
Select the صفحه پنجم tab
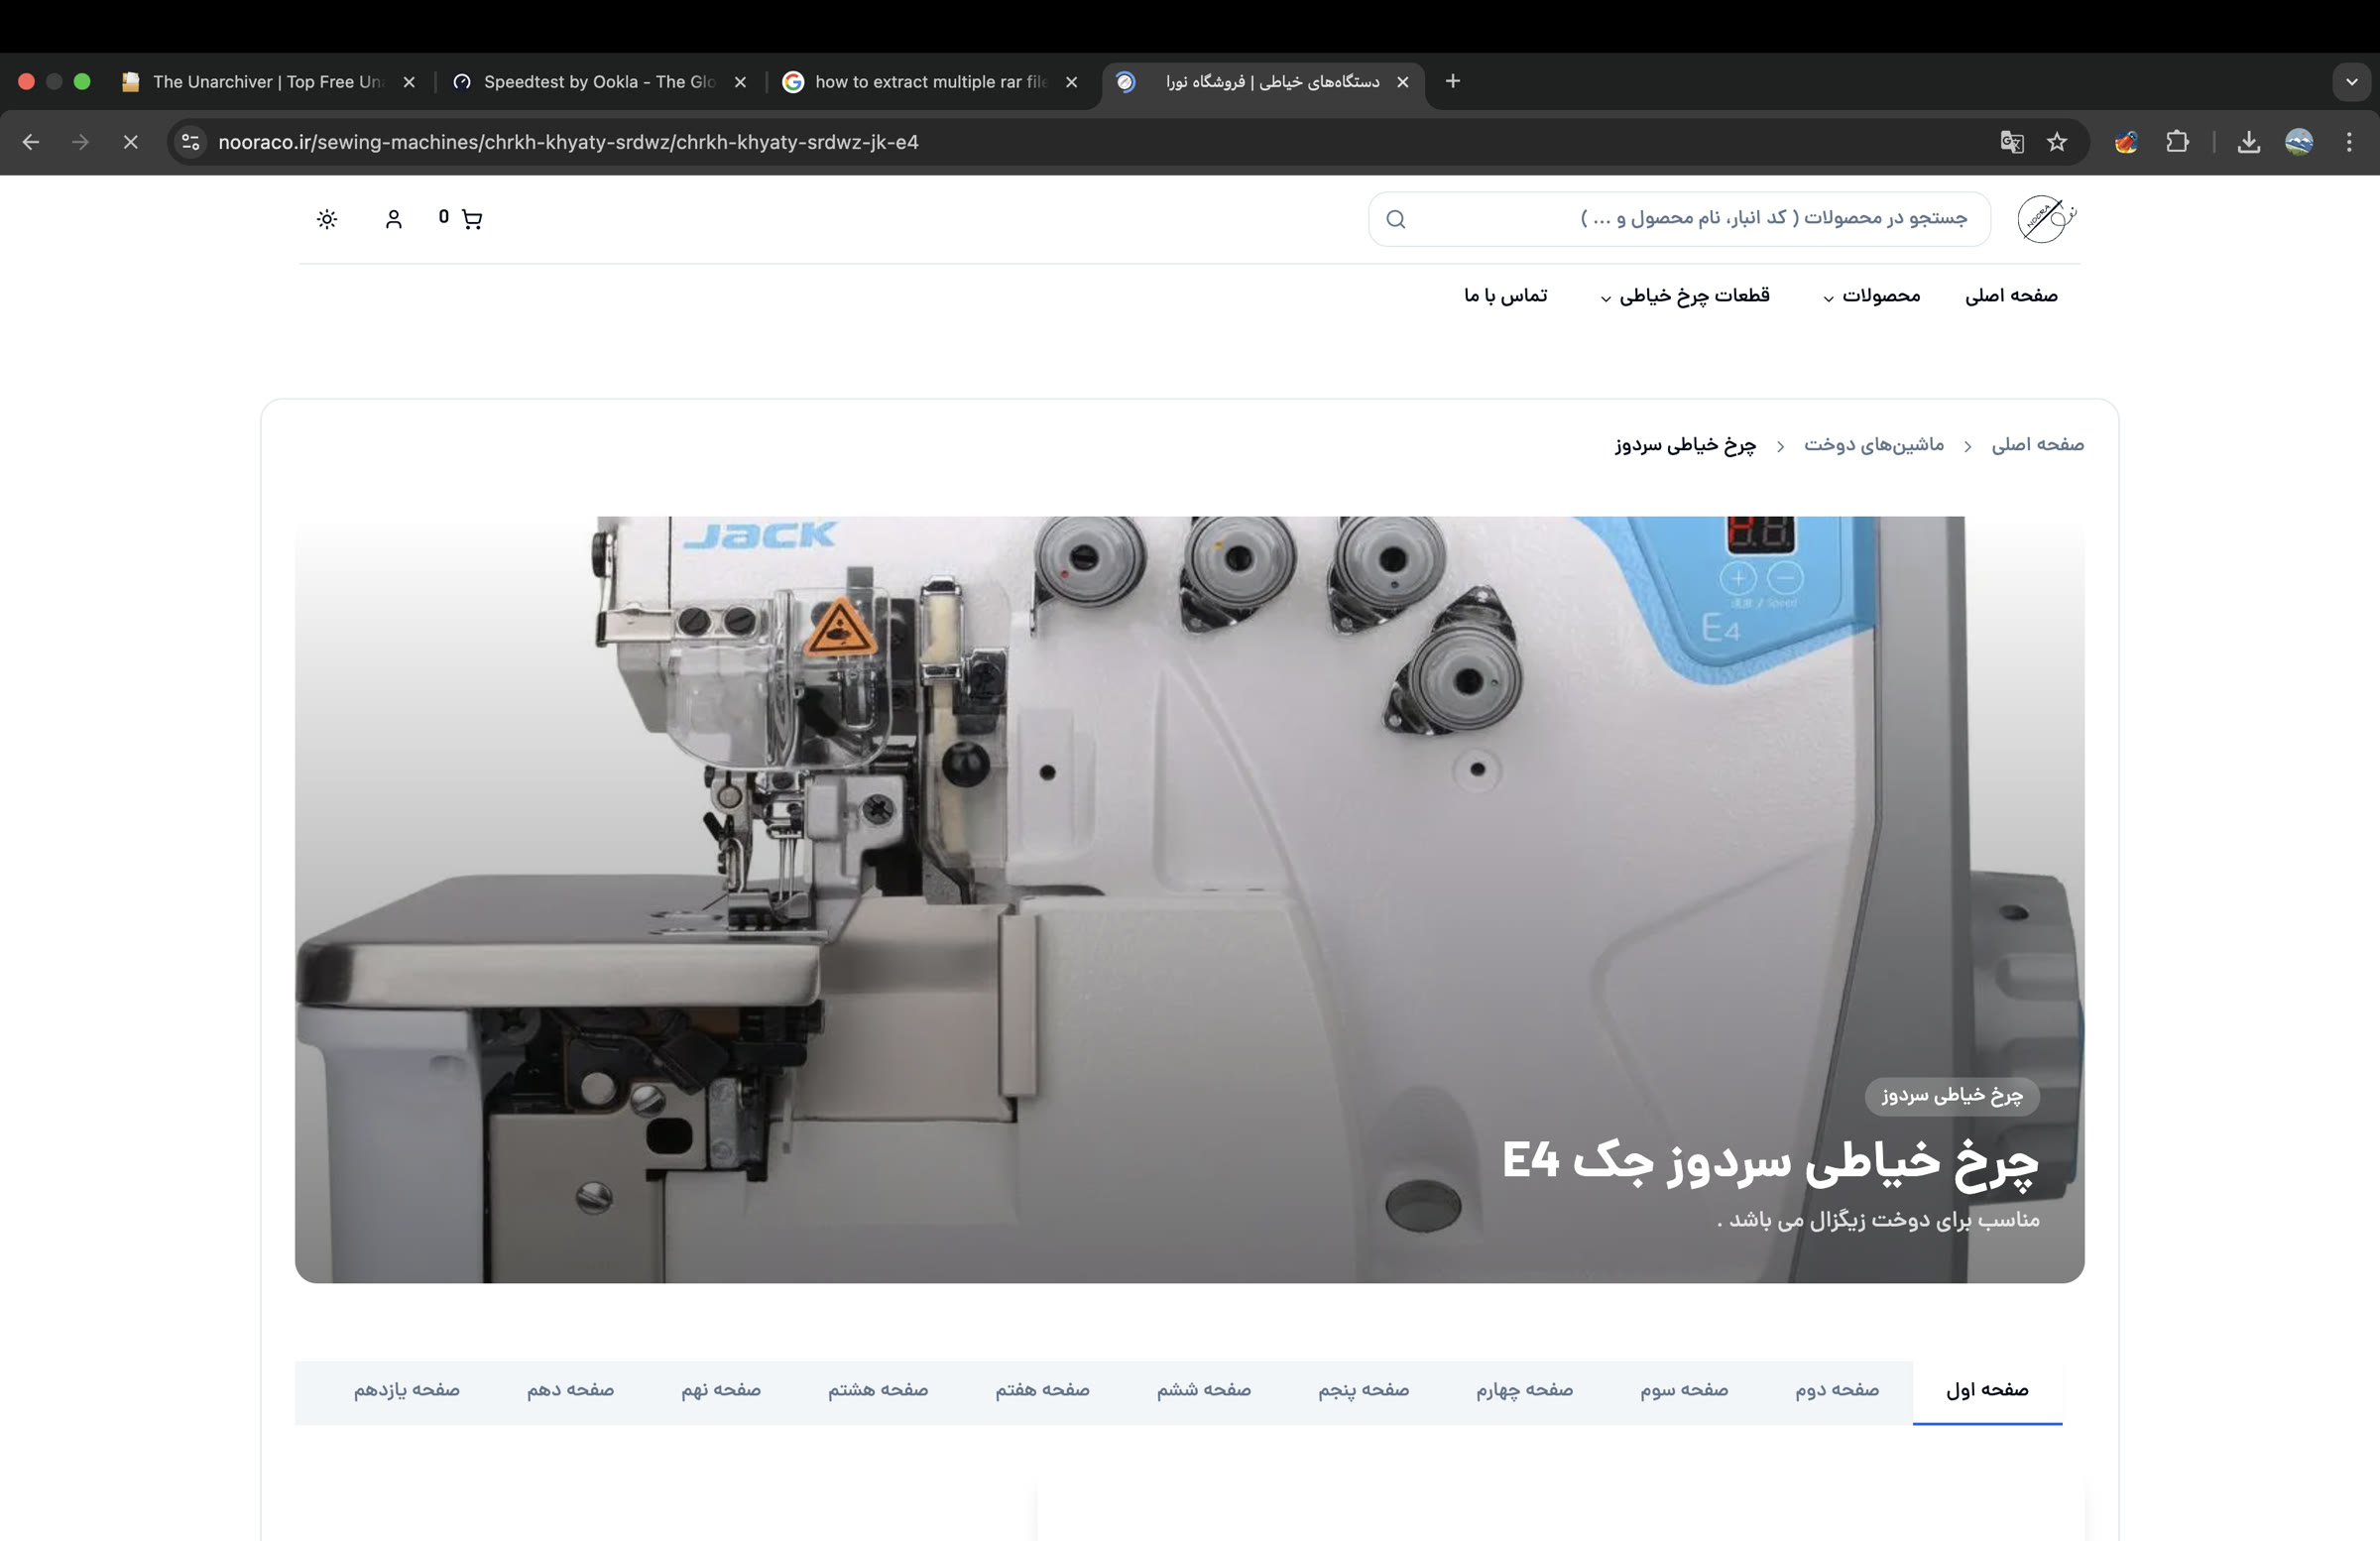coord(1363,1391)
